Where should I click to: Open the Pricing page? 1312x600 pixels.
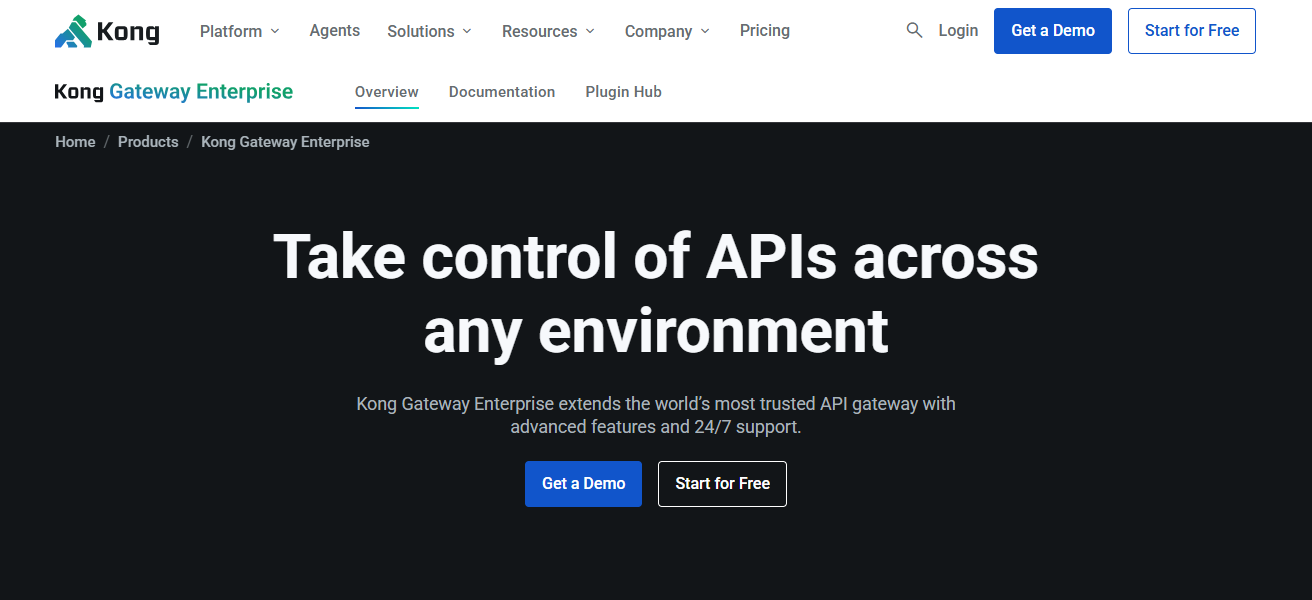pyautogui.click(x=764, y=31)
